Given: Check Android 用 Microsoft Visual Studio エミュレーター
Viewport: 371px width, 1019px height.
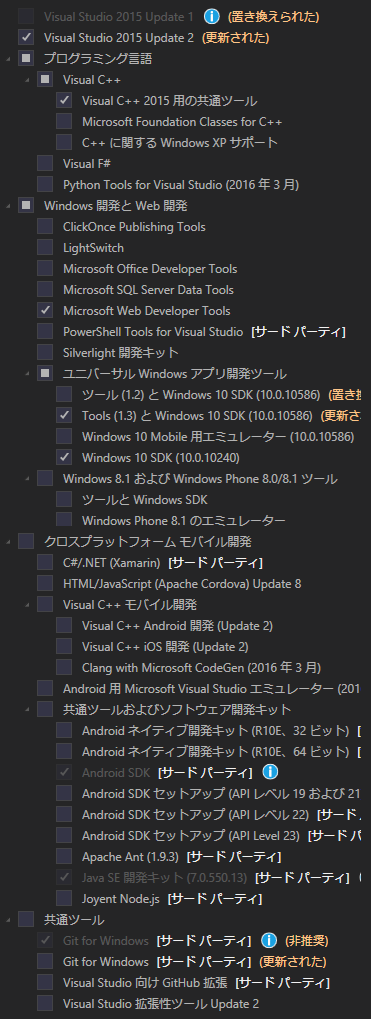Looking at the screenshot, I should point(45,688).
